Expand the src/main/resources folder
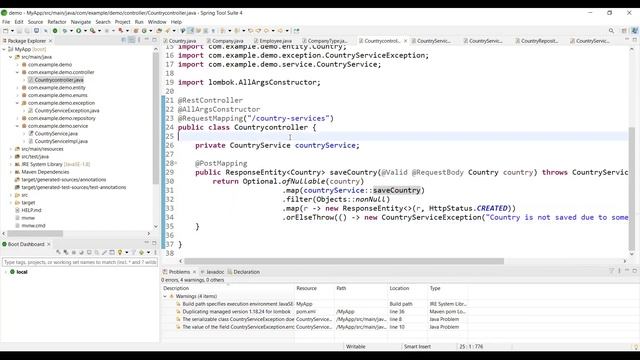 tap(11, 149)
